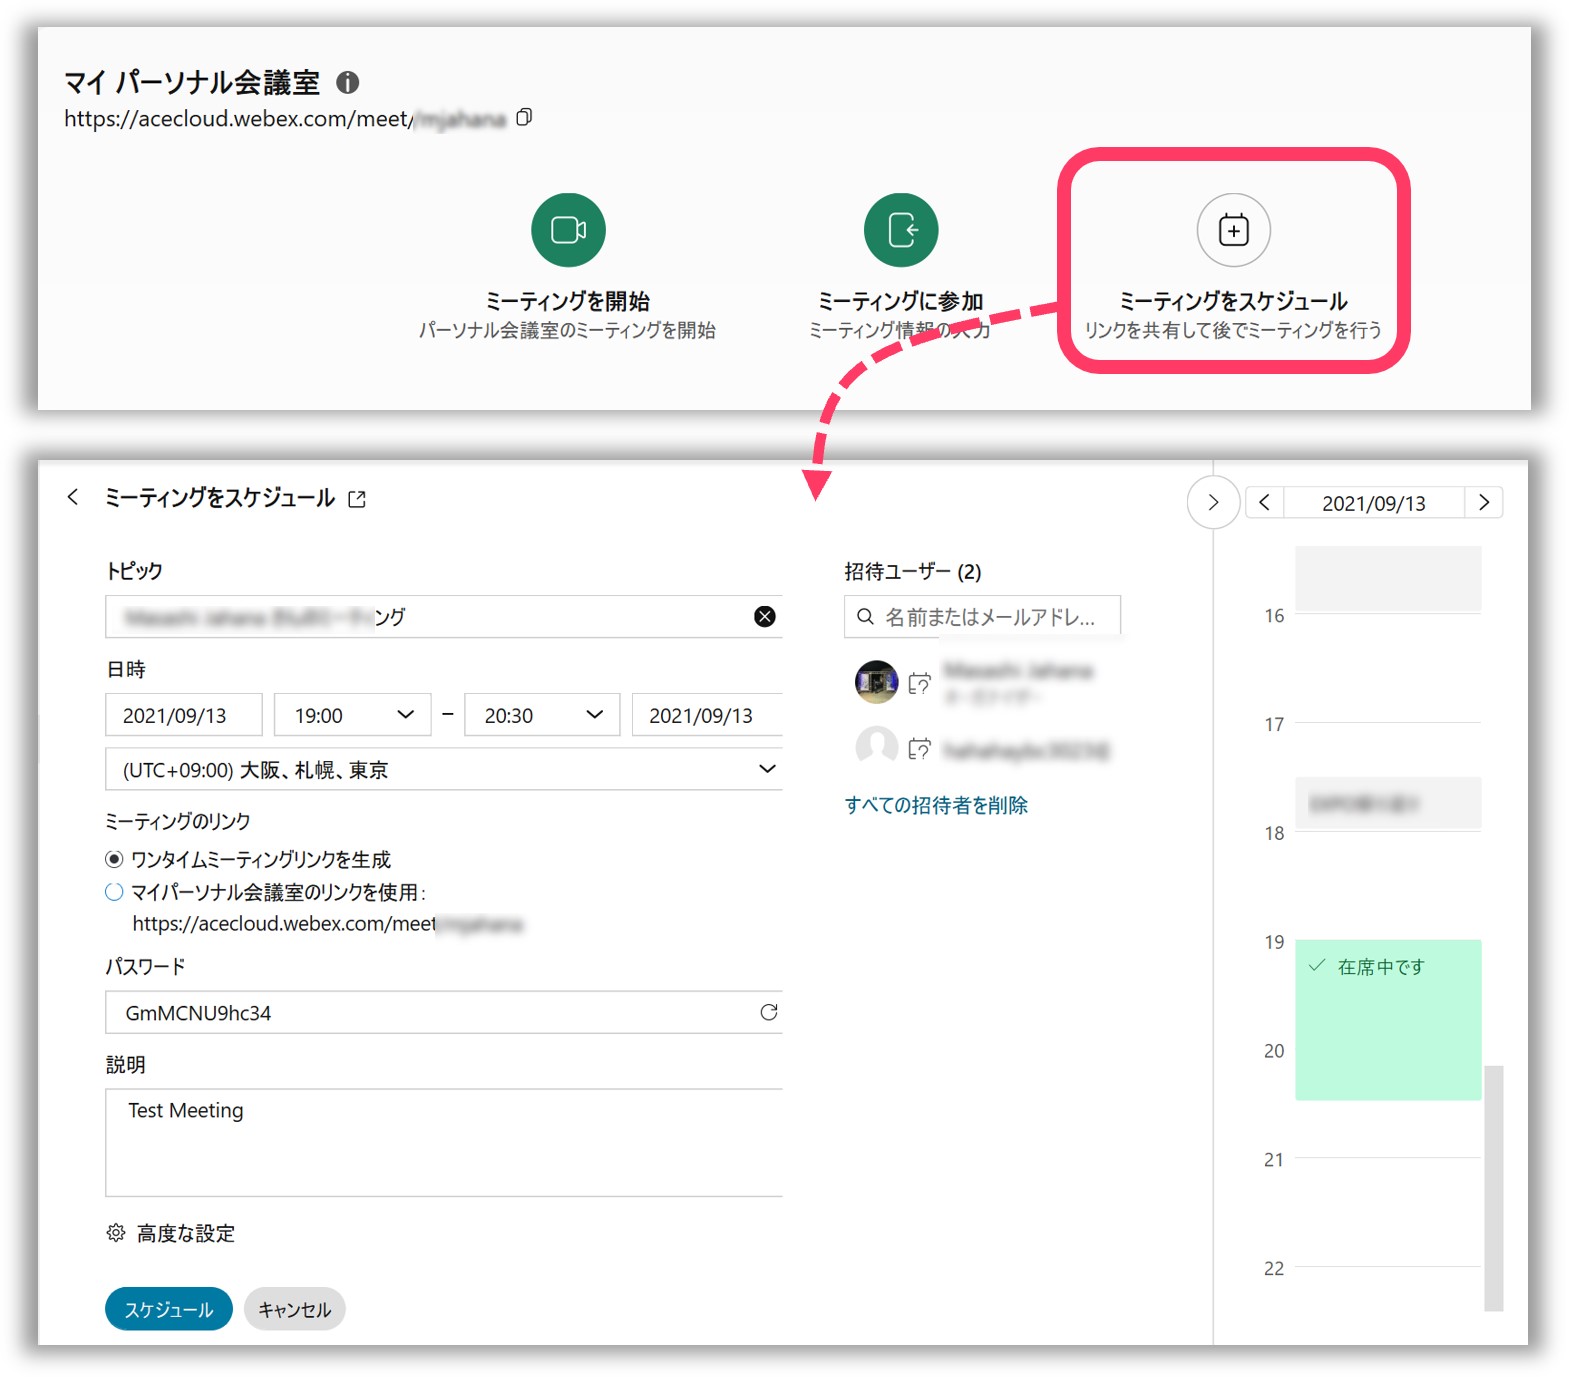1569x1377 pixels.
Task: Click the green join meeting icon
Action: (x=901, y=230)
